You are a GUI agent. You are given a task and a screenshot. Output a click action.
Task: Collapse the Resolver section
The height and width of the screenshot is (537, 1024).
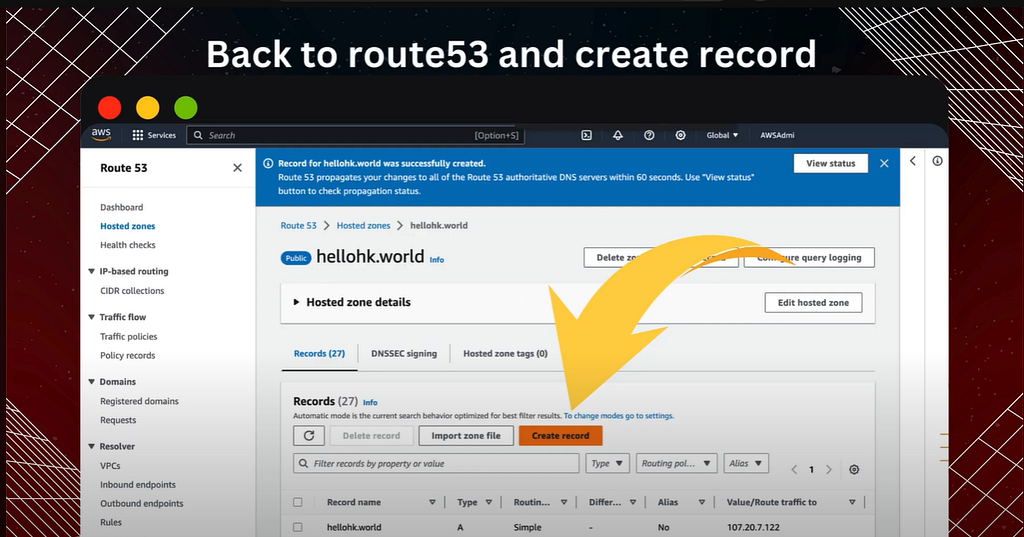(91, 446)
